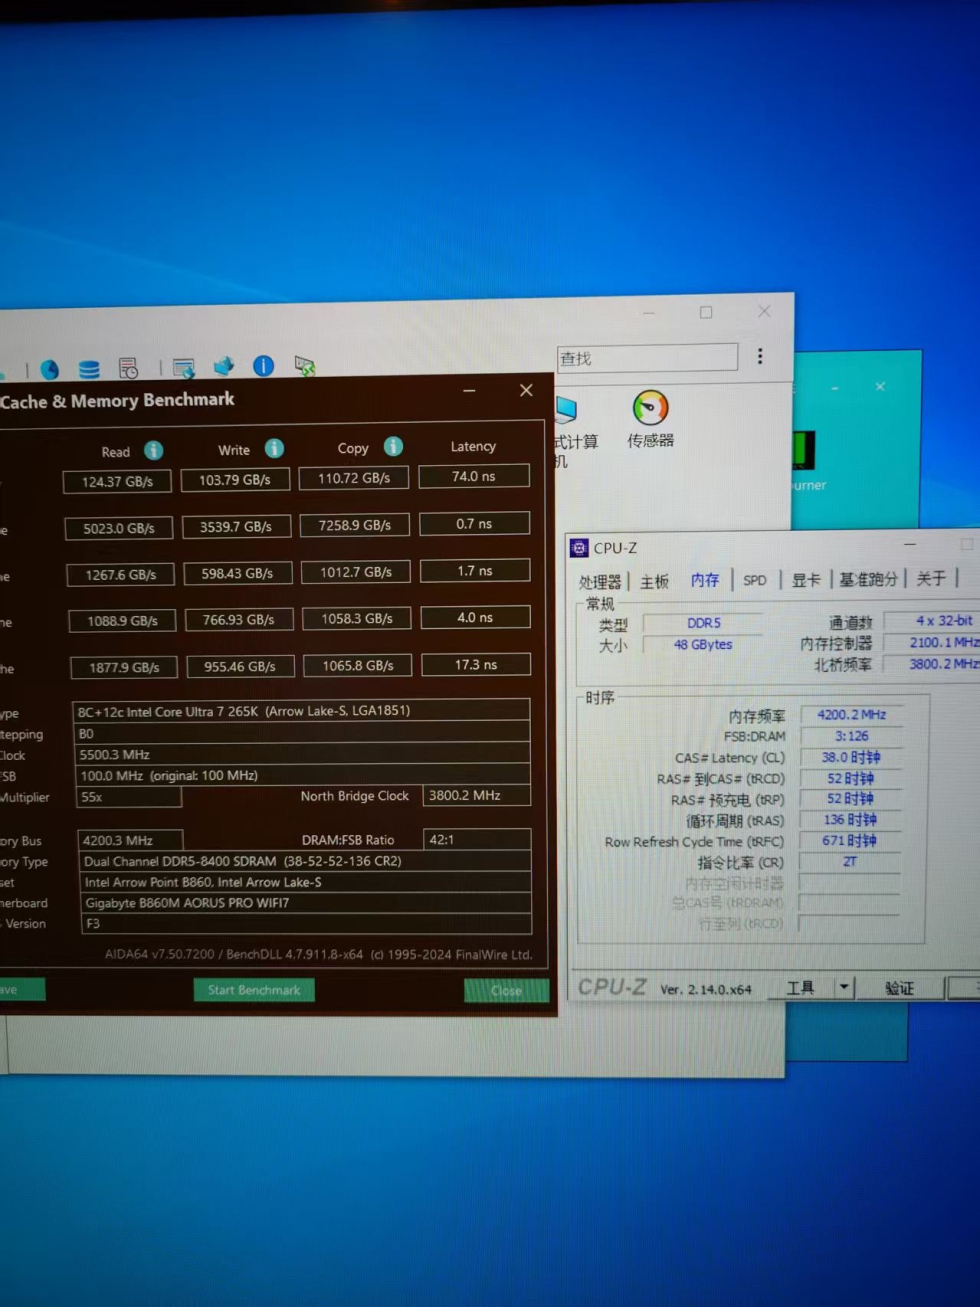Click the 3:126 FSB:DRAM value in CPU-Z
The image size is (980, 1307).
click(x=851, y=736)
